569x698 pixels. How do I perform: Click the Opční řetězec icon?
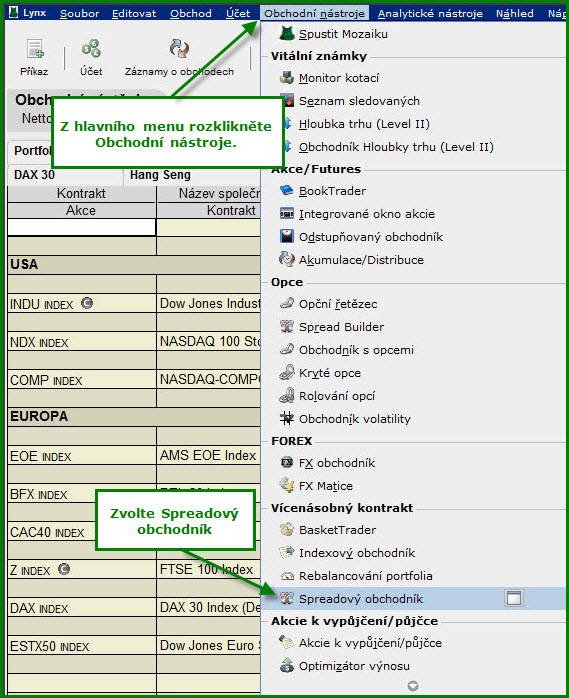[287, 304]
